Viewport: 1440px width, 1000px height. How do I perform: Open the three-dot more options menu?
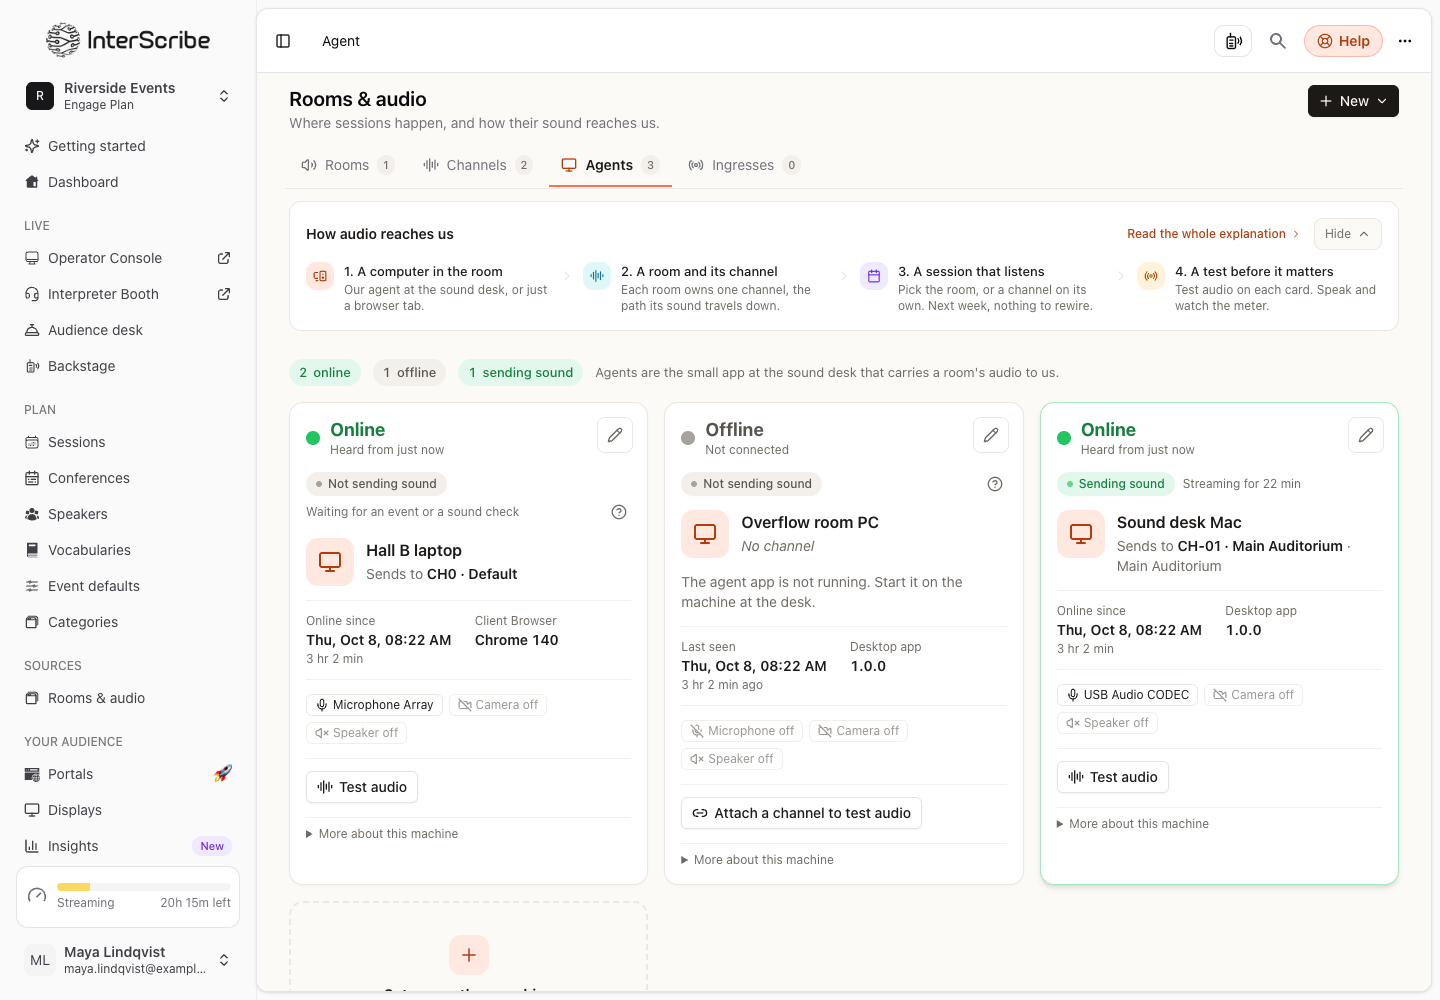tap(1405, 41)
